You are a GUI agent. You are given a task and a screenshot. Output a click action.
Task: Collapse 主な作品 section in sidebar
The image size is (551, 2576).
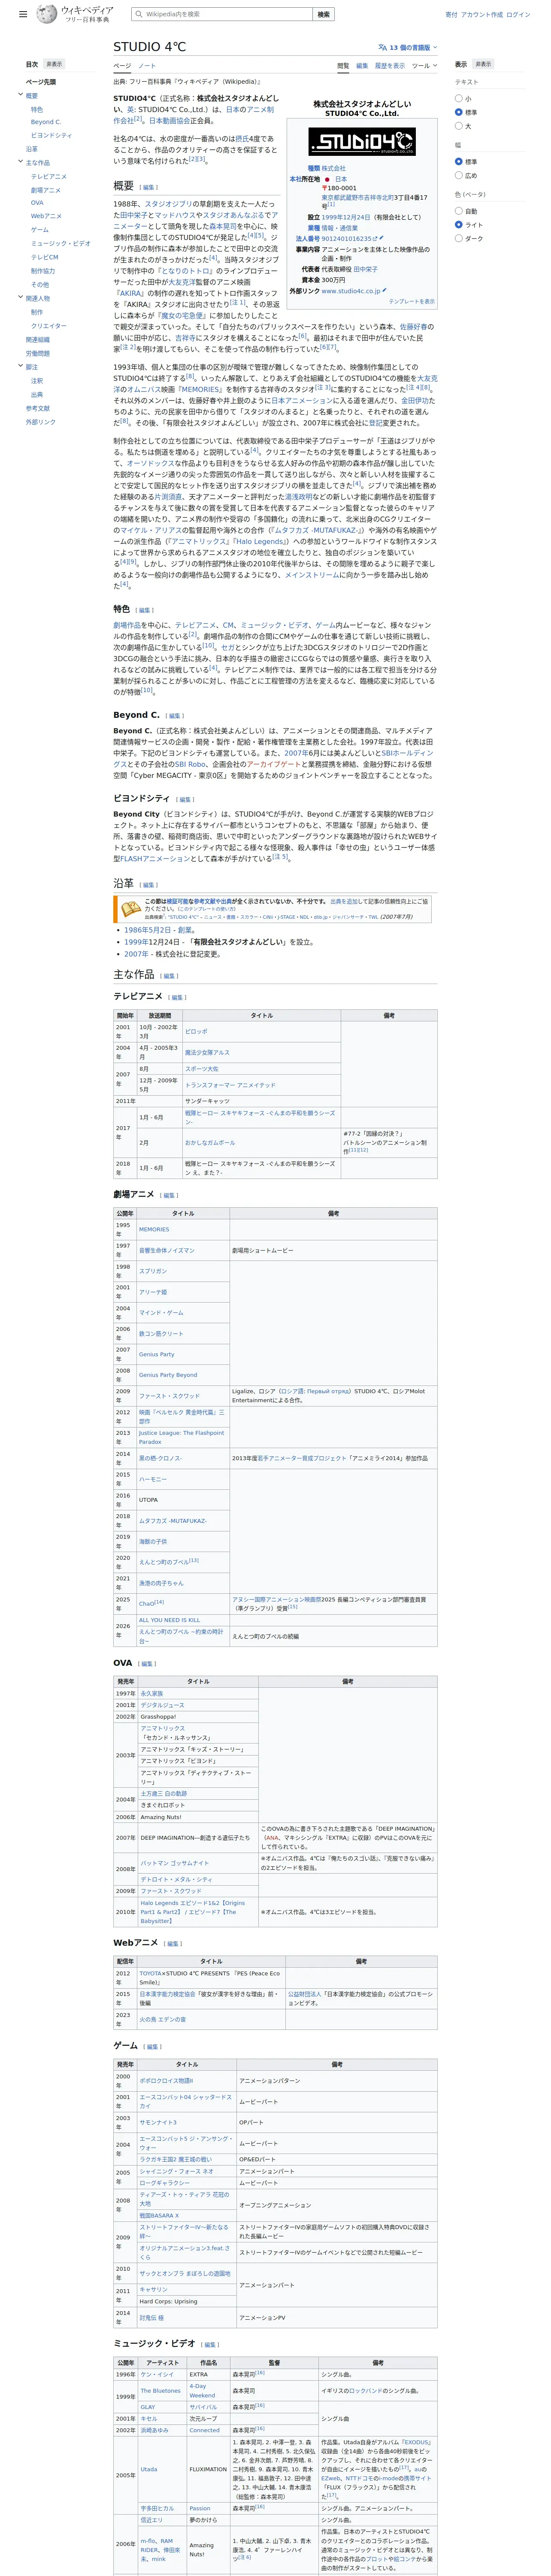(20, 162)
